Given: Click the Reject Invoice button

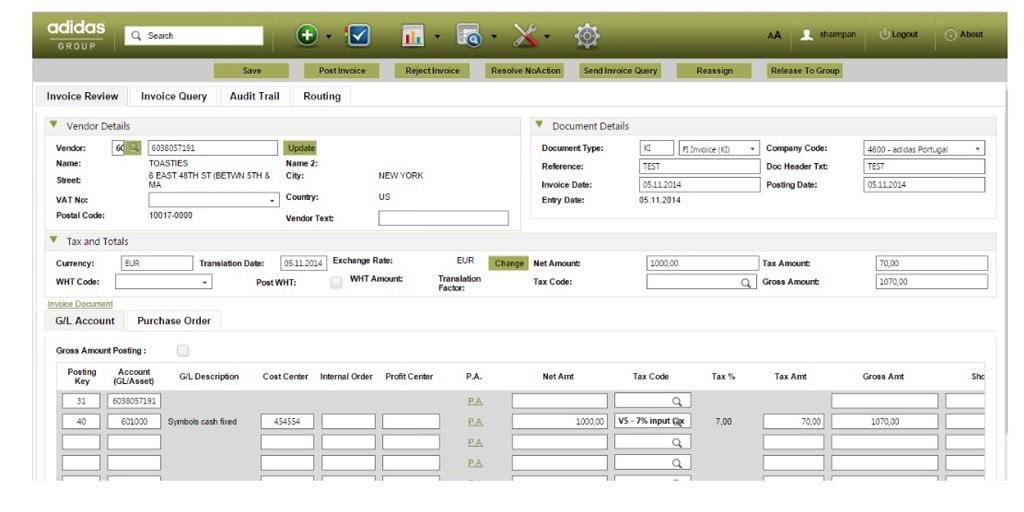Looking at the screenshot, I should coord(432,71).
